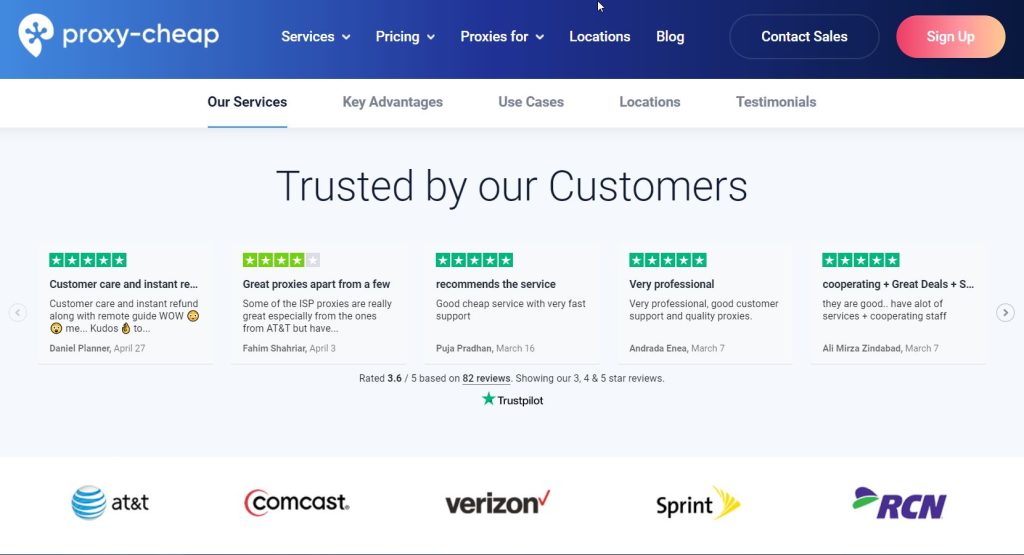The image size is (1024, 555).
Task: Click the Sprint logo
Action: coord(697,503)
